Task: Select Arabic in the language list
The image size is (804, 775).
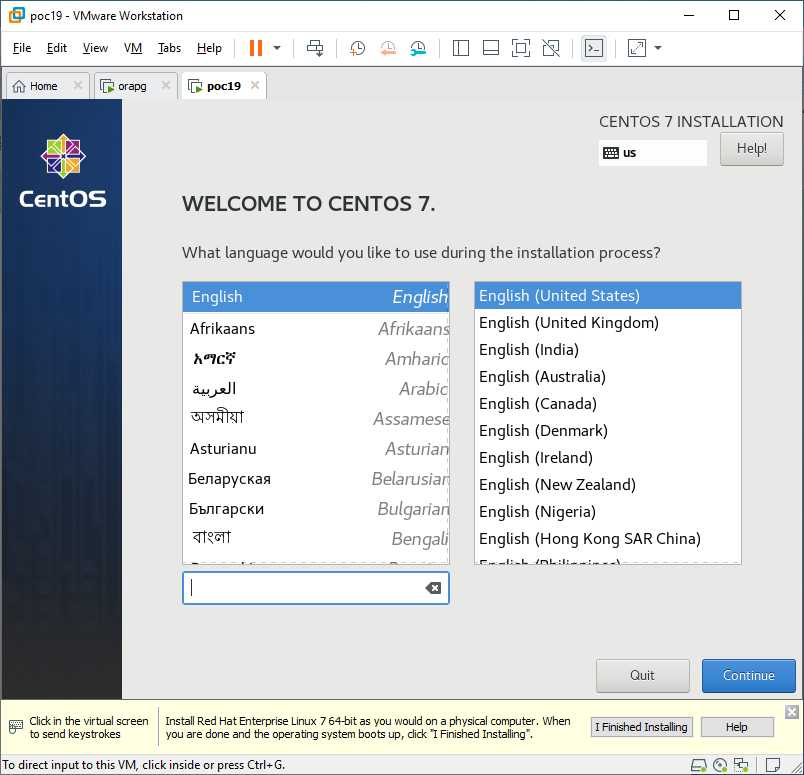Action: (316, 389)
